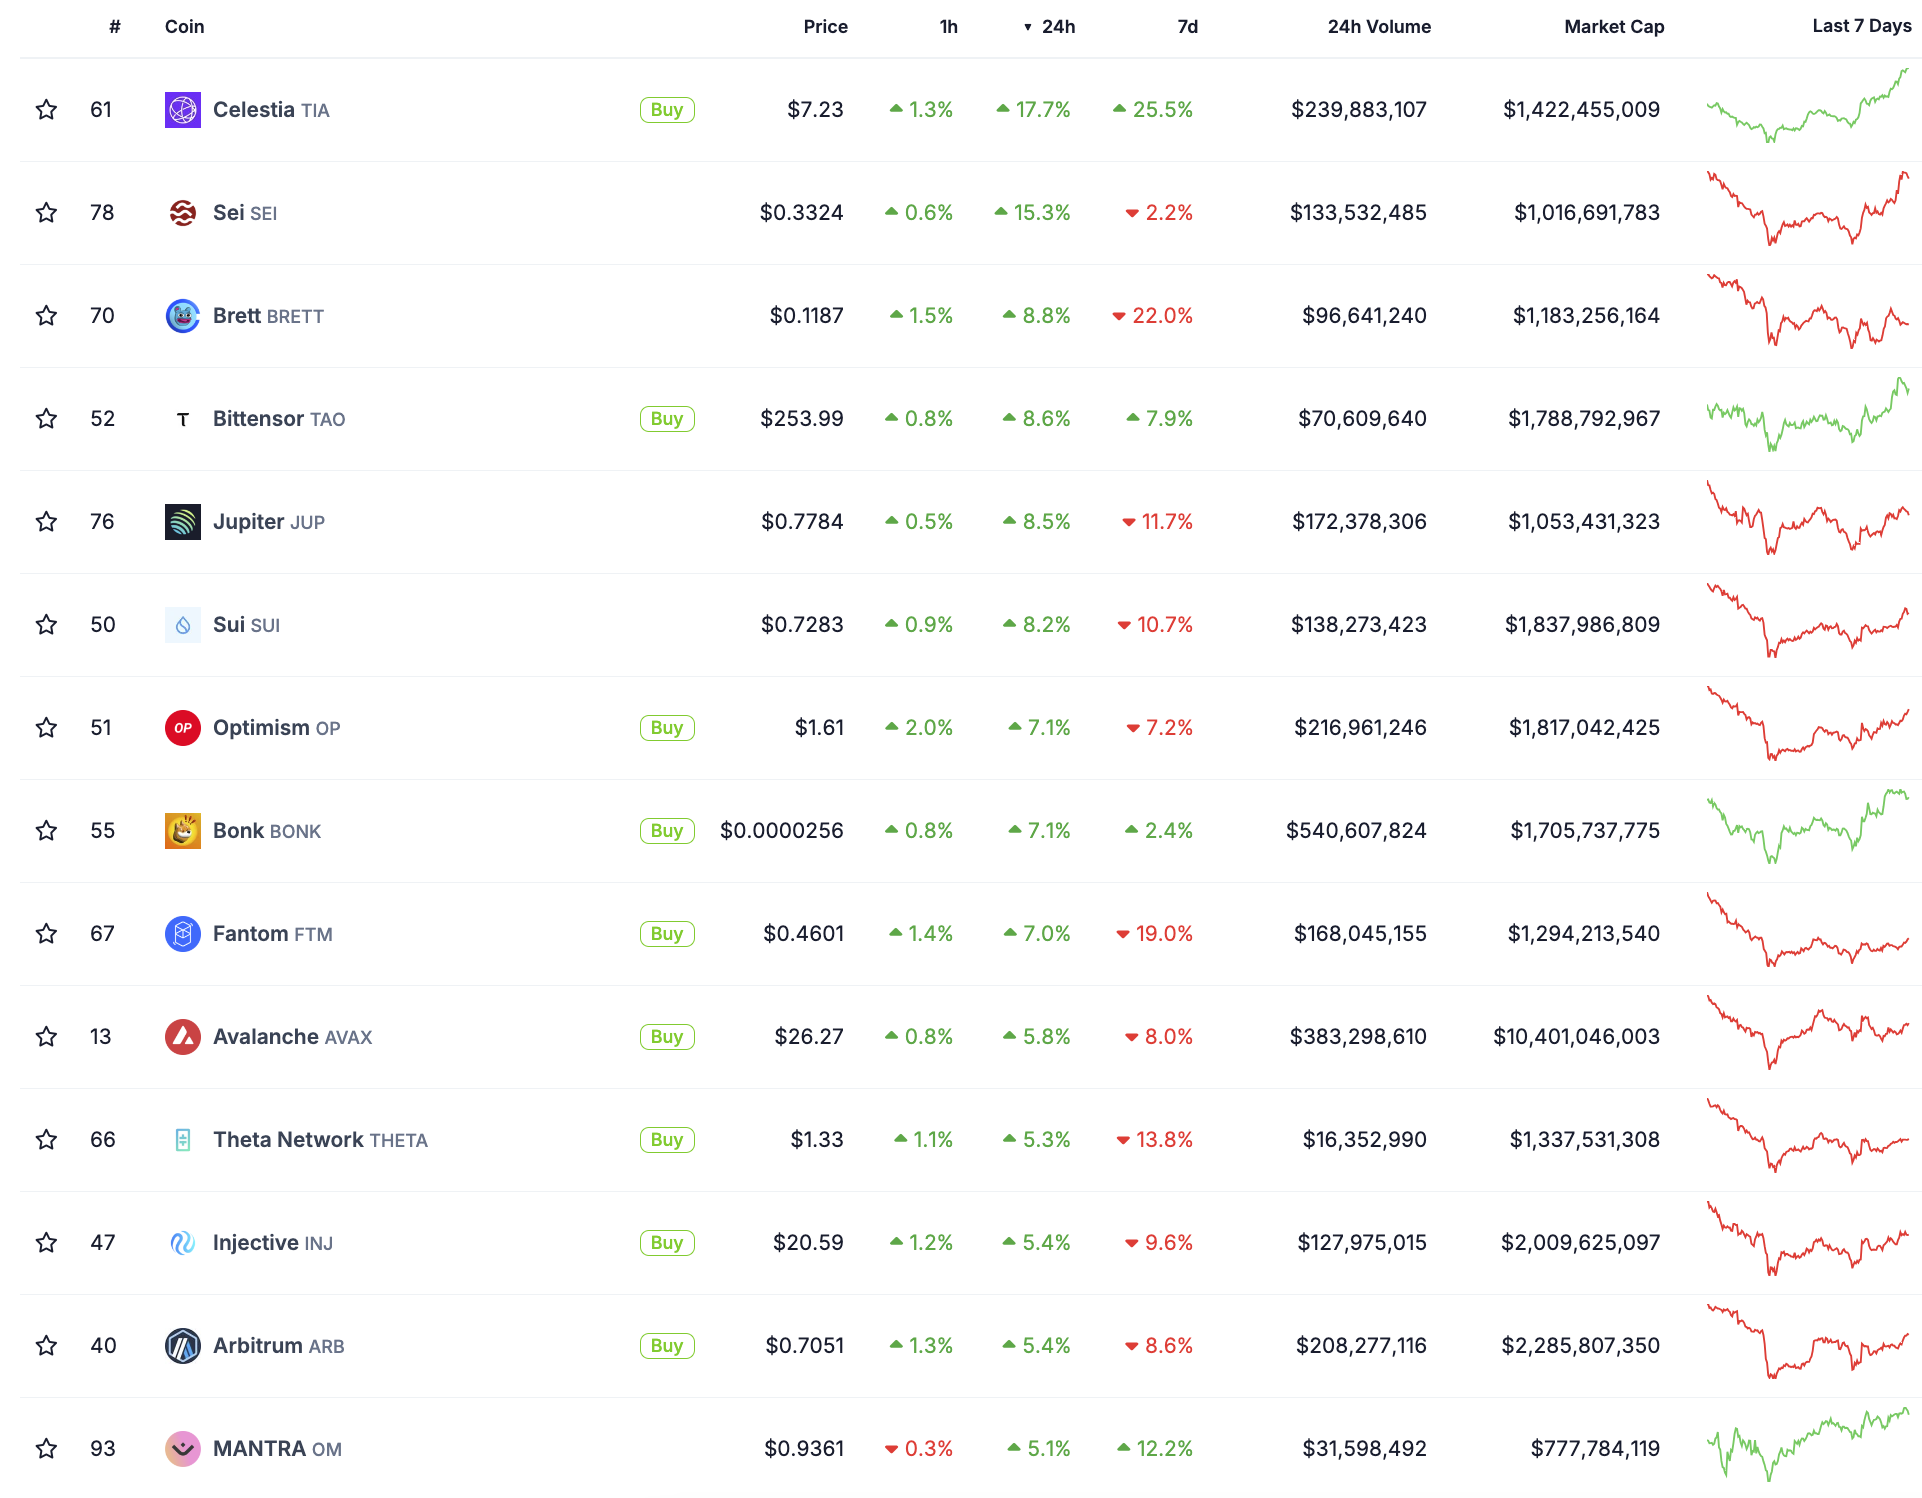The image size is (1922, 1498).
Task: Click the Fantom coin logo icon
Action: pyautogui.click(x=182, y=934)
